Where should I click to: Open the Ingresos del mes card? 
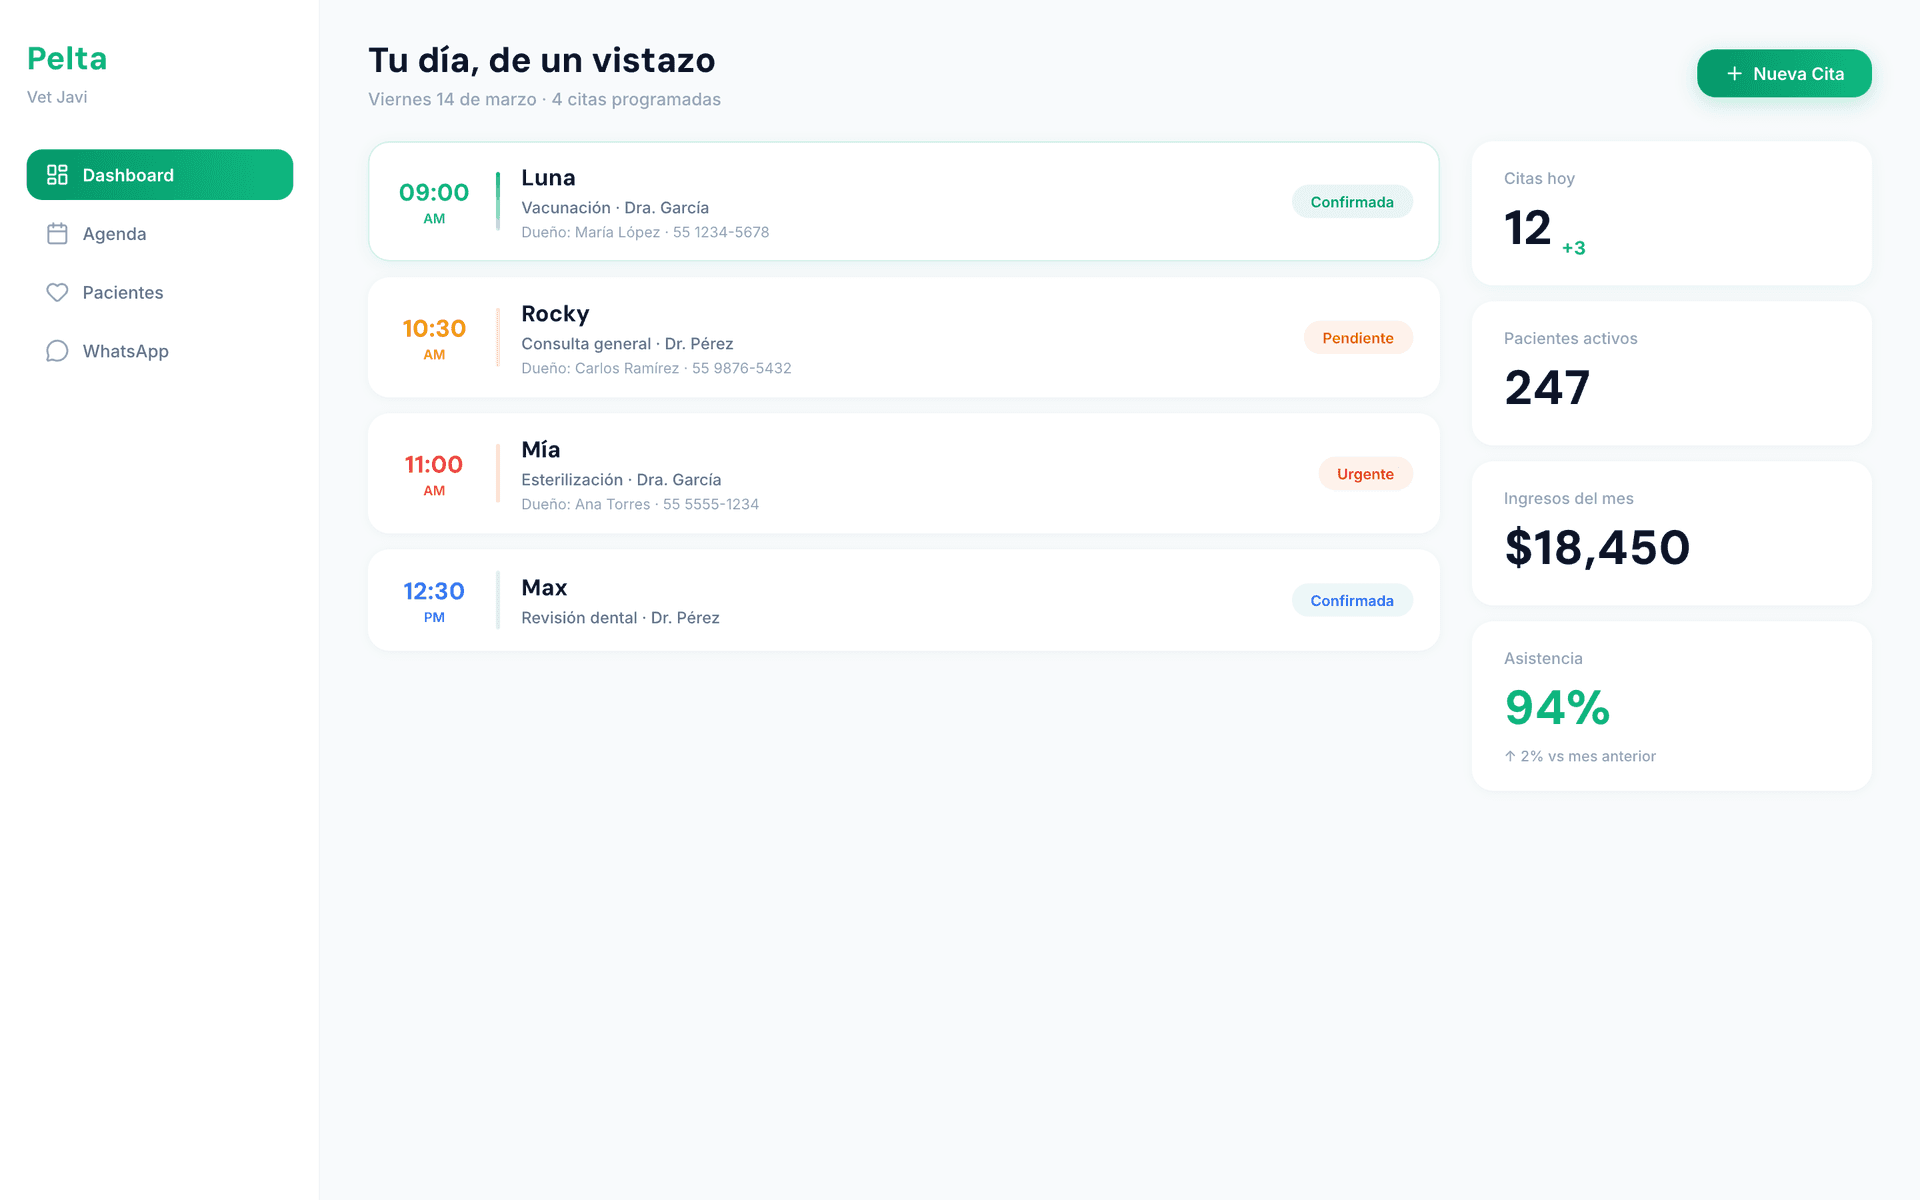[1672, 533]
